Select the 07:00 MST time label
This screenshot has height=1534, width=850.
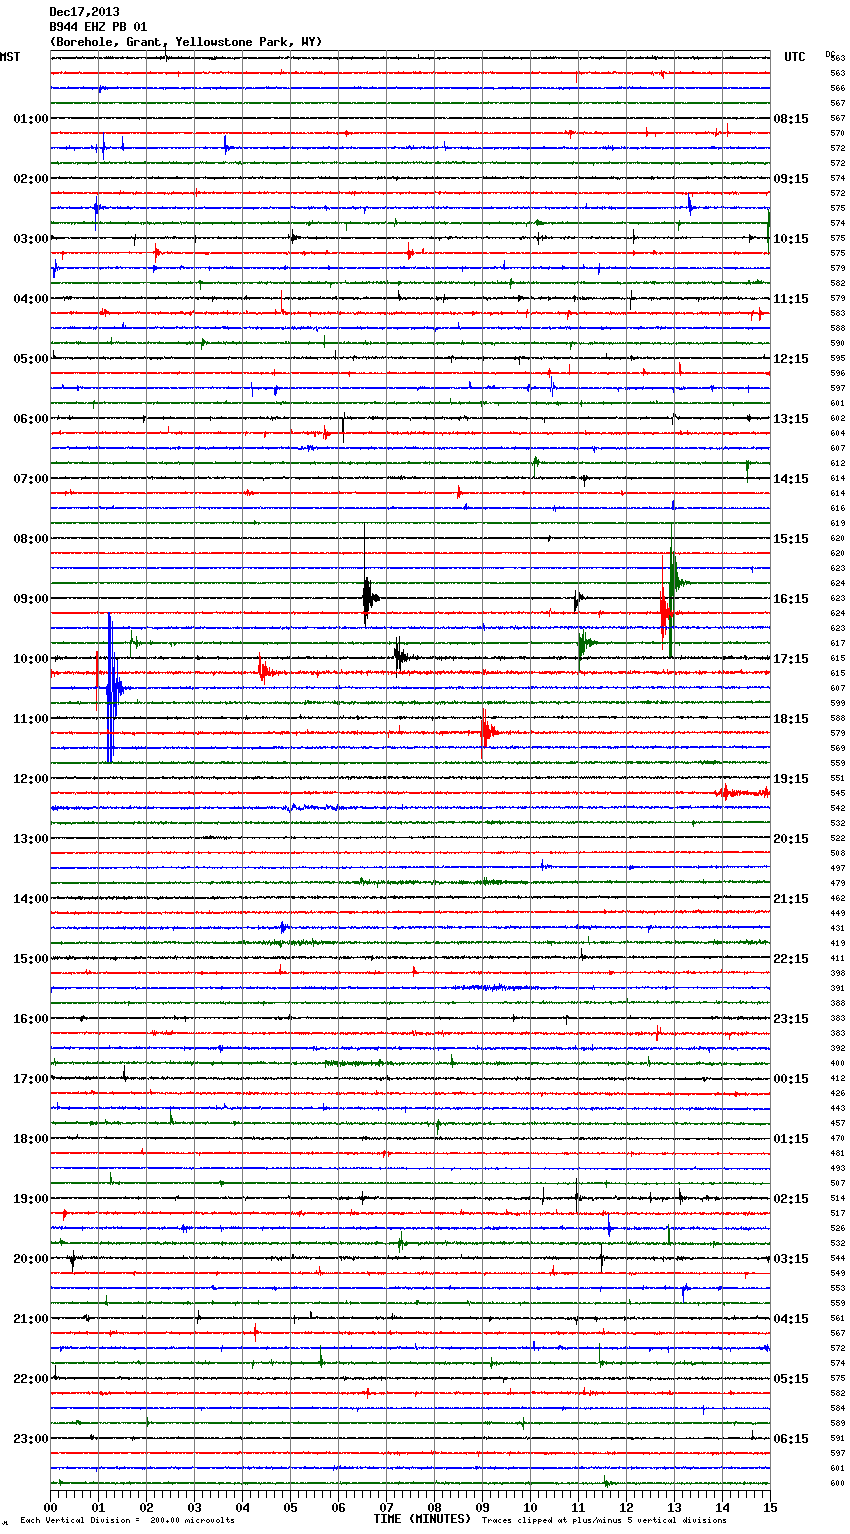click(x=31, y=479)
